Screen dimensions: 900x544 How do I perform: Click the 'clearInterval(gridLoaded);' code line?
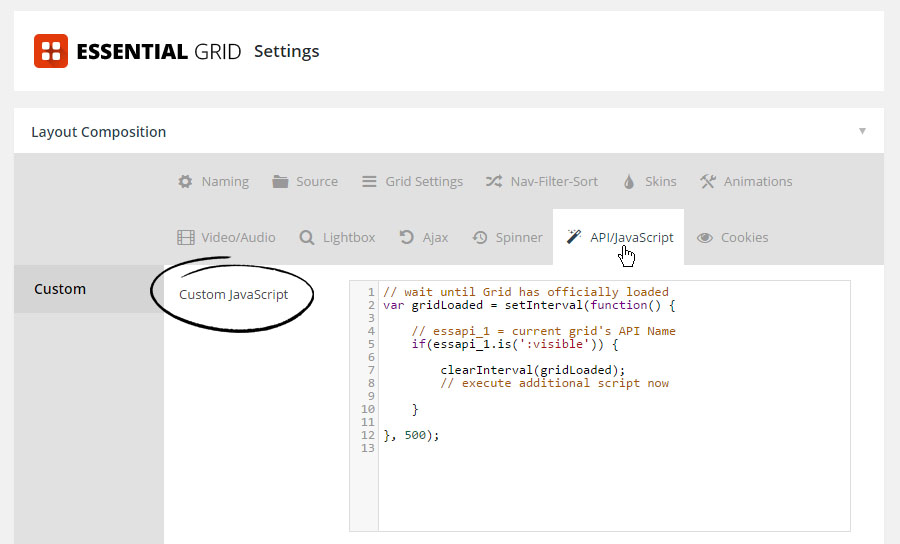click(x=533, y=370)
